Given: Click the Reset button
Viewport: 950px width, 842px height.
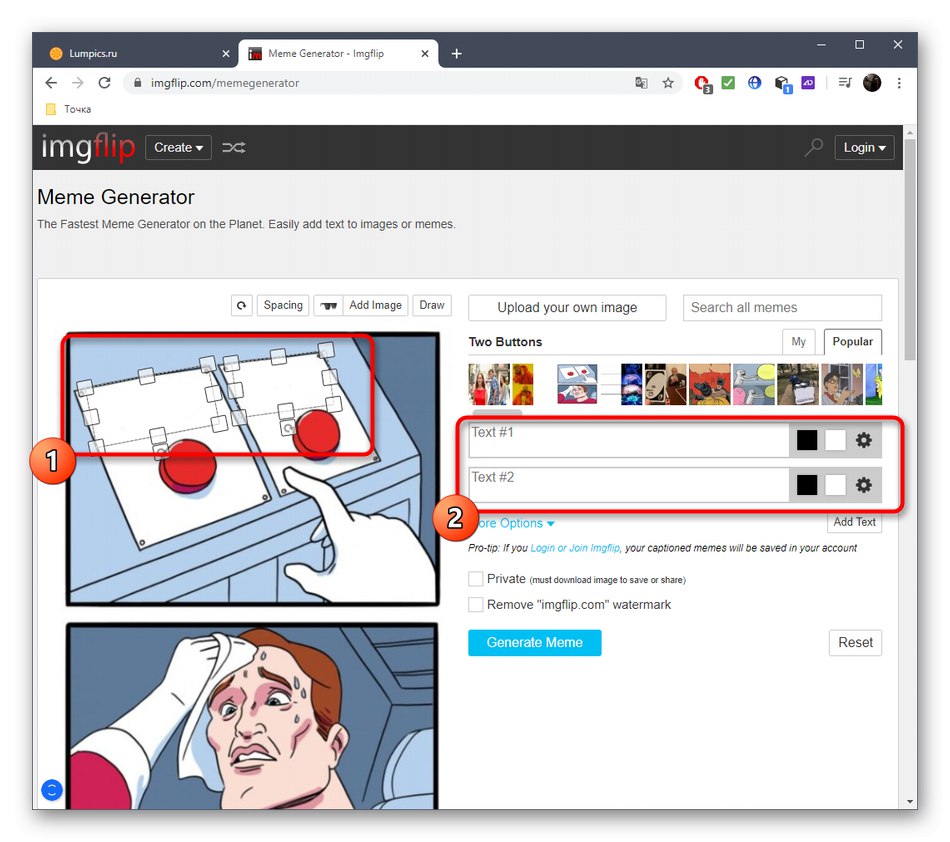Looking at the screenshot, I should [x=855, y=643].
